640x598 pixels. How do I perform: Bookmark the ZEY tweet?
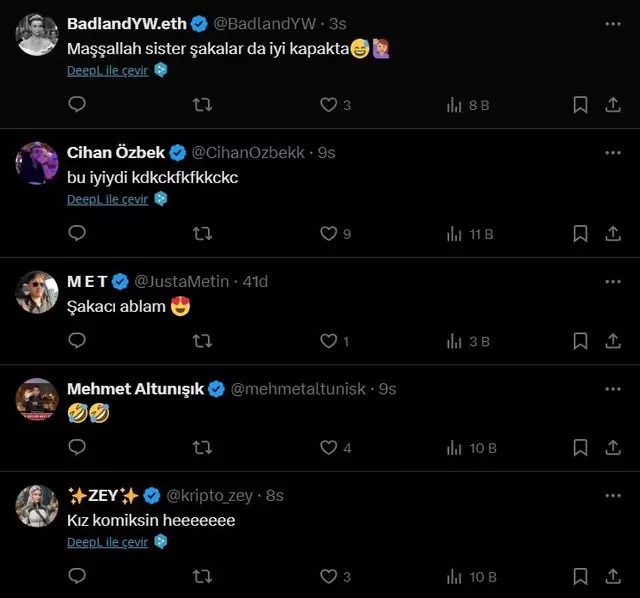pyautogui.click(x=580, y=576)
